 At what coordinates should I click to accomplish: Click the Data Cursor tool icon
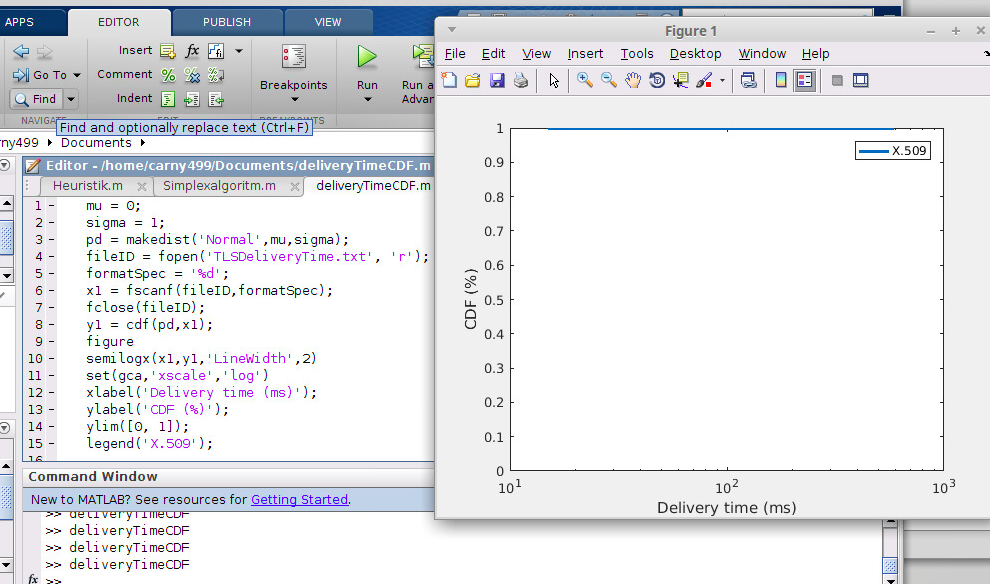tap(681, 81)
